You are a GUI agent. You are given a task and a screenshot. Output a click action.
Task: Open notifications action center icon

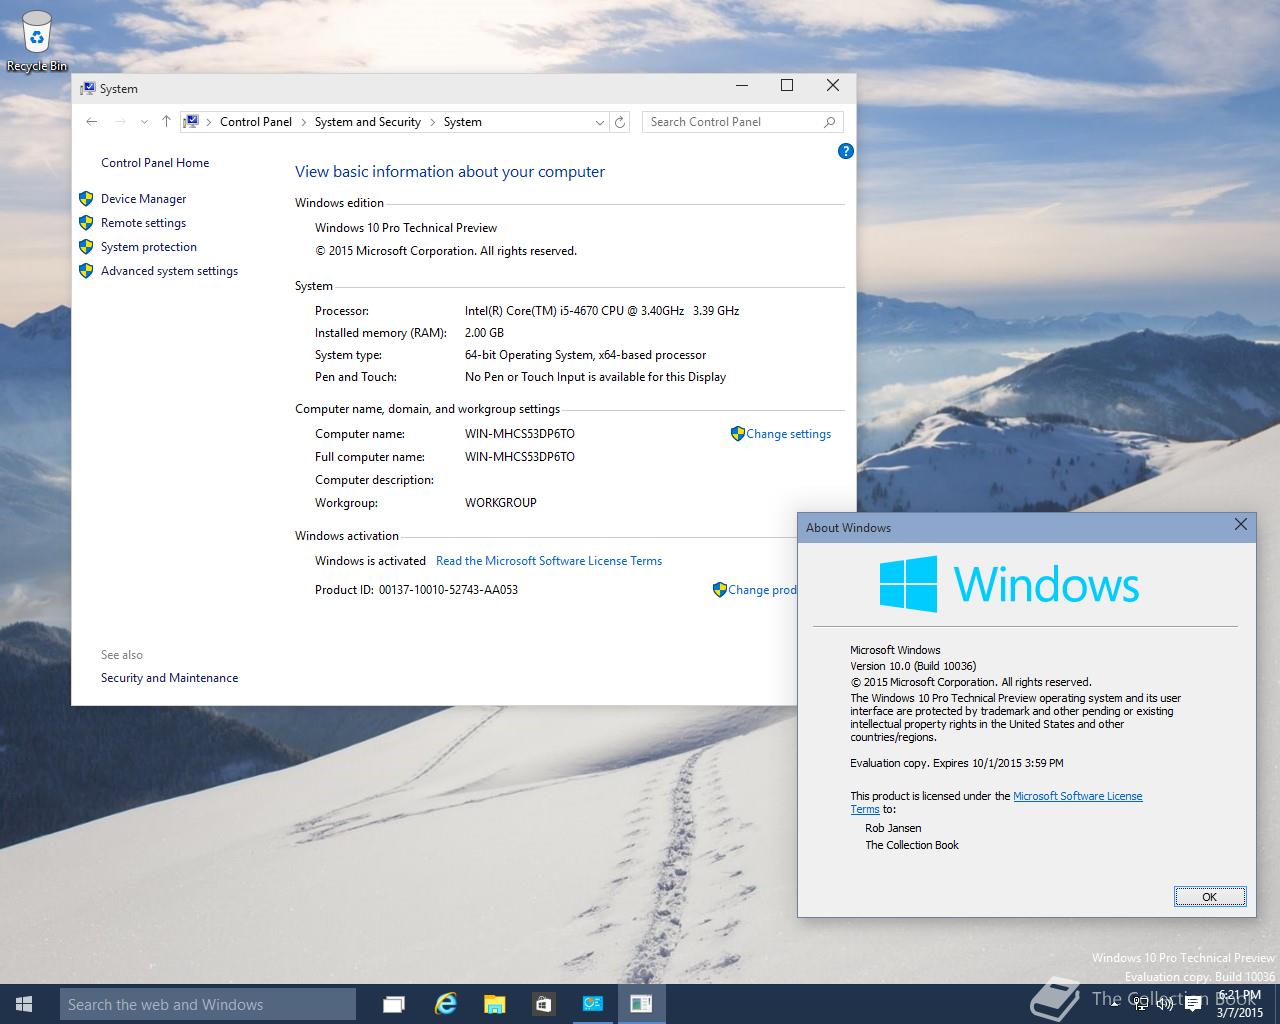click(1192, 1004)
